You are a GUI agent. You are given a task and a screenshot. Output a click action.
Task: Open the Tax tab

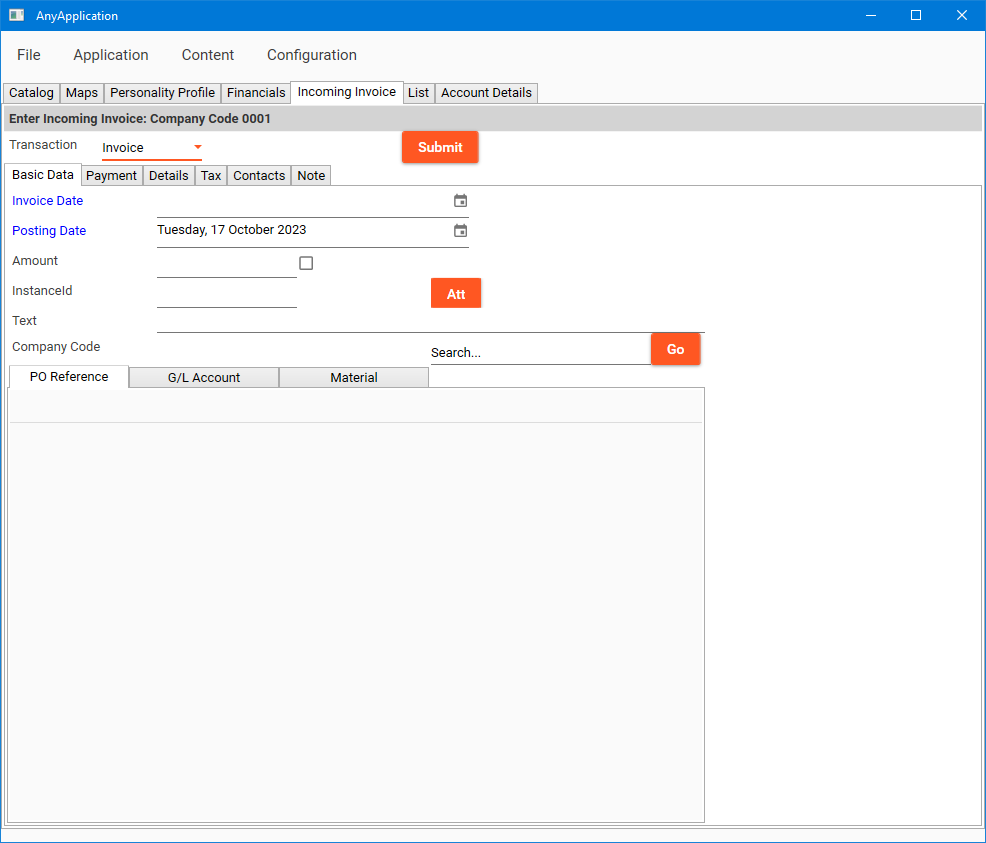211,176
